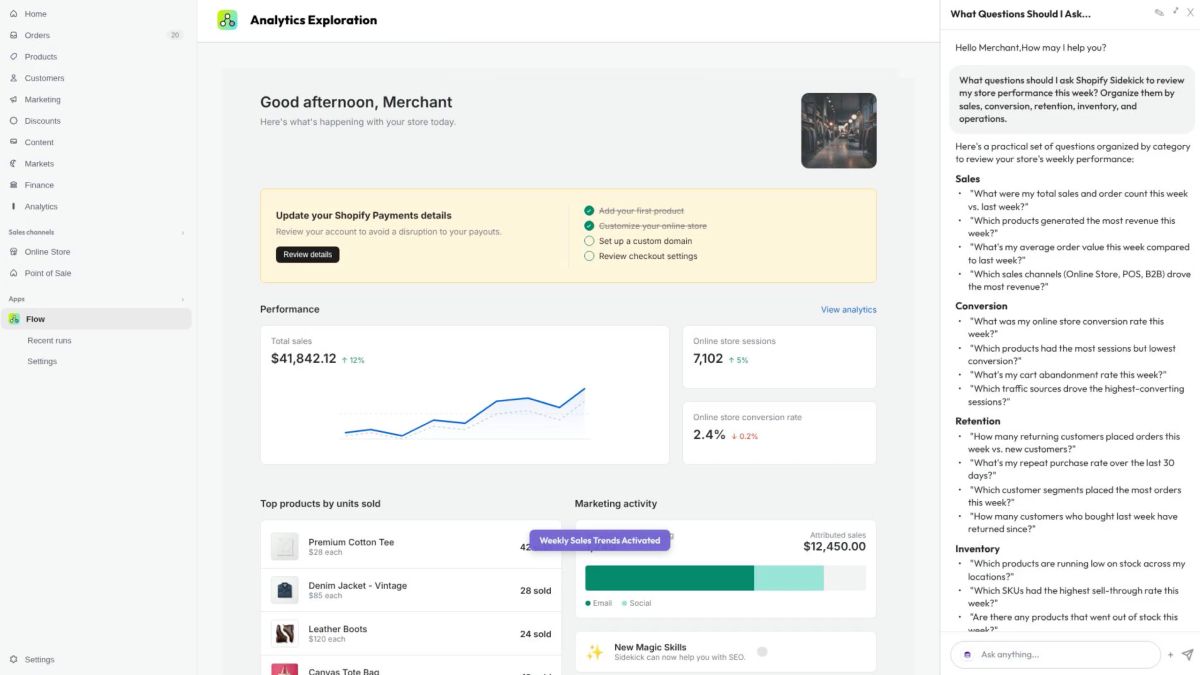Click the '28 sold' Denim Jacket value

tap(535, 590)
